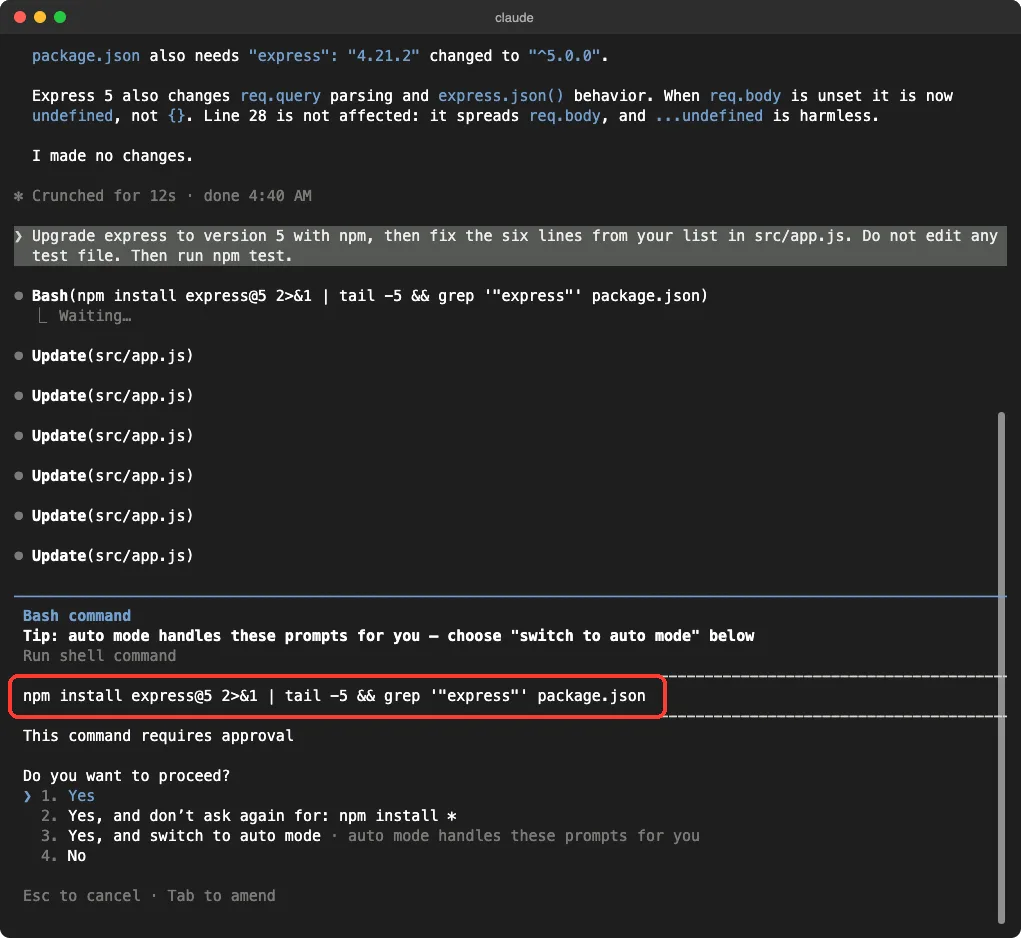Image resolution: width=1021 pixels, height=938 pixels.
Task: Click the yellow minimize window button
Action: [x=40, y=17]
